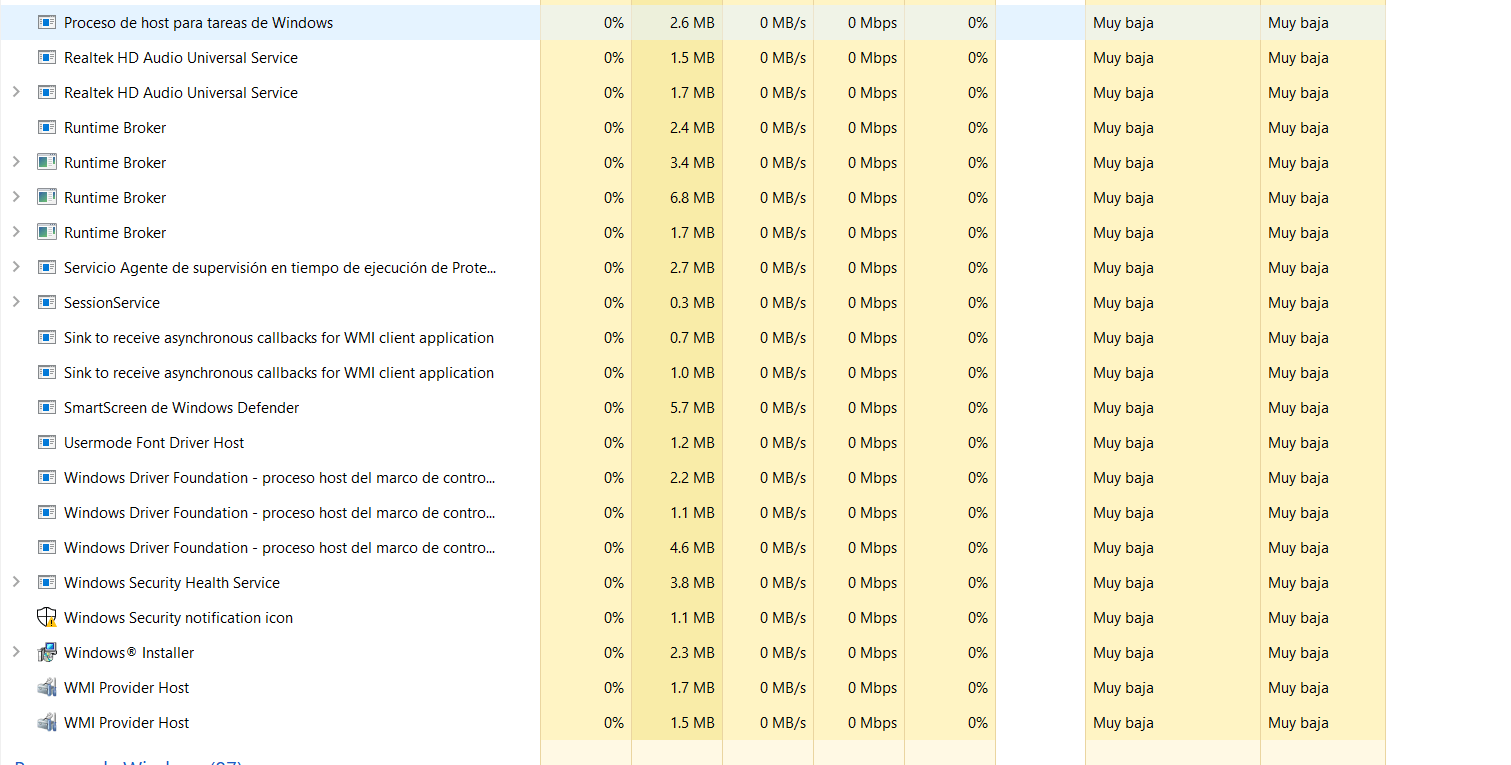Select 'Windows® Installer' process name text

[x=129, y=652]
